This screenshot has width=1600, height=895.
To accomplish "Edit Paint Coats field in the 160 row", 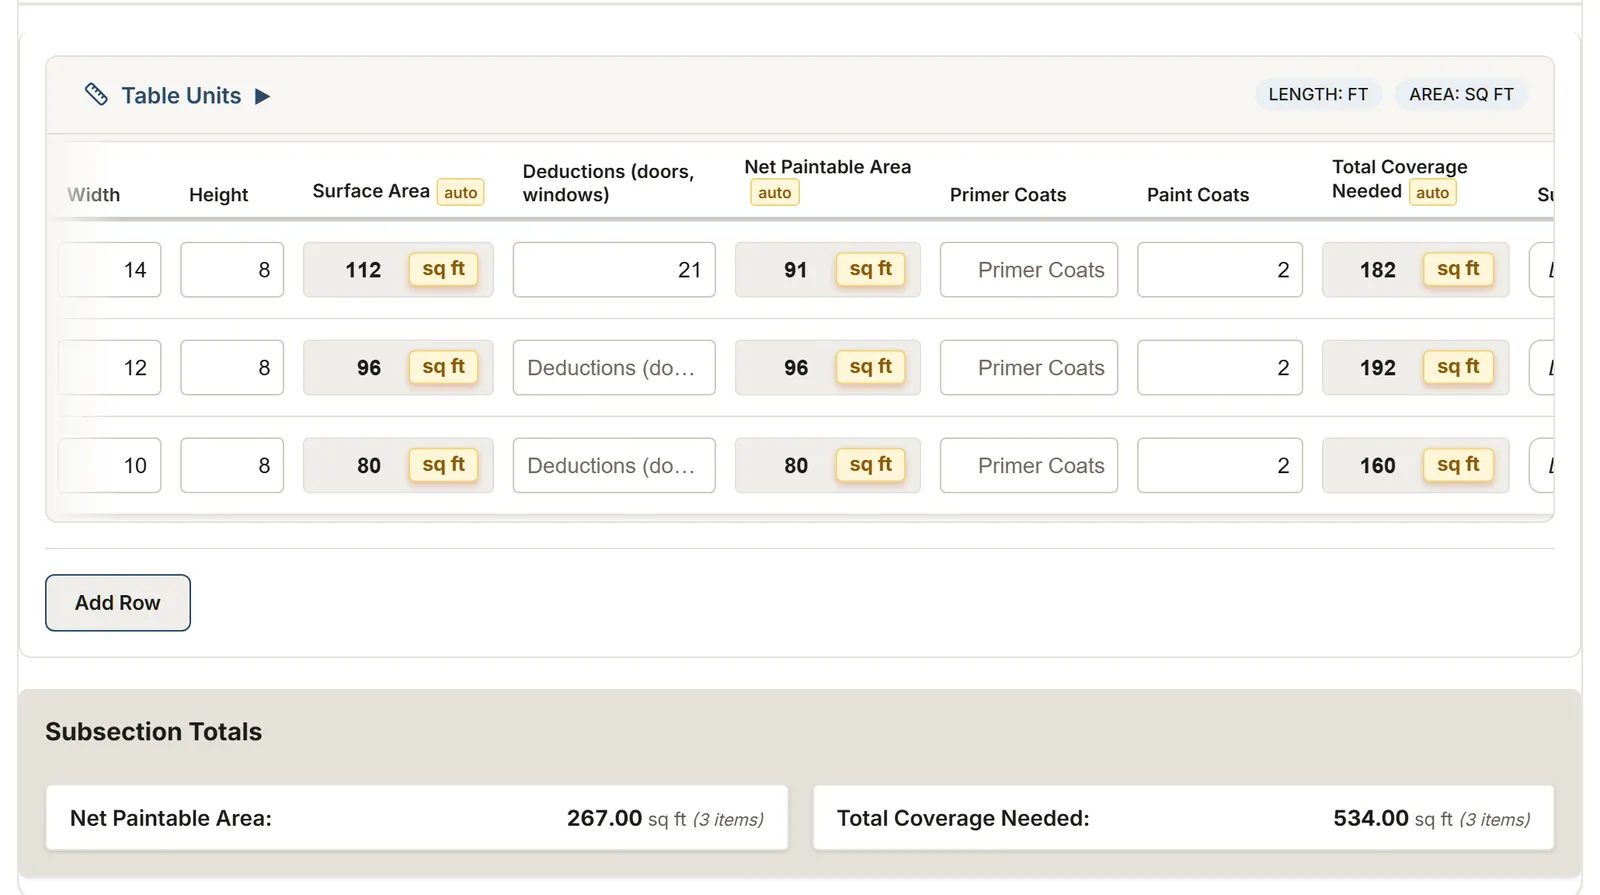I will tap(1220, 466).
